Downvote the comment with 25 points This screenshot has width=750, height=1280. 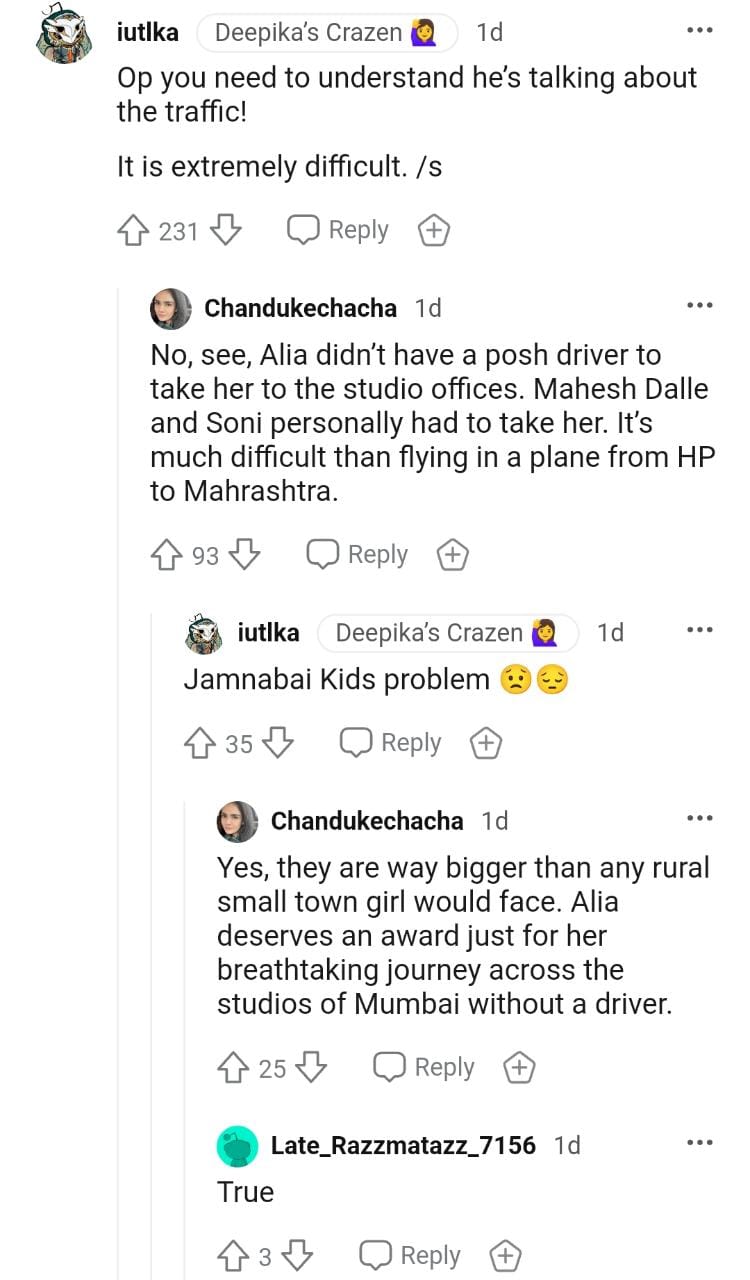pyautogui.click(x=312, y=1068)
